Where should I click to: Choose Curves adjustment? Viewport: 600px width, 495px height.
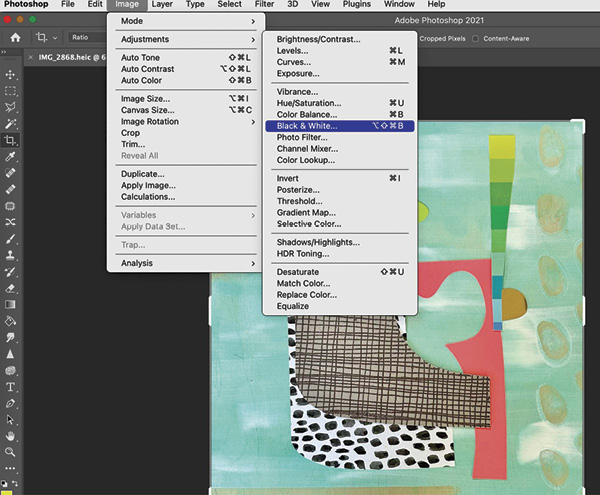[x=340, y=62]
